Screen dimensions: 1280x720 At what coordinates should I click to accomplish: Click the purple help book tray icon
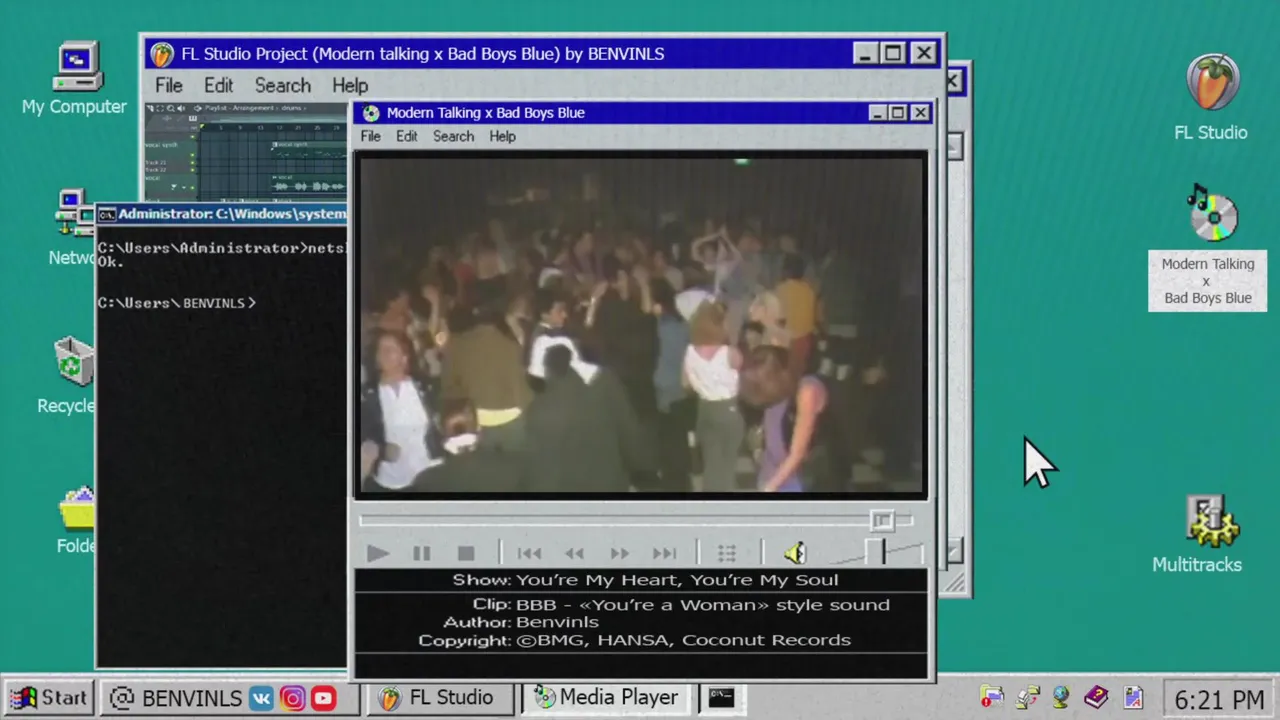point(1096,697)
